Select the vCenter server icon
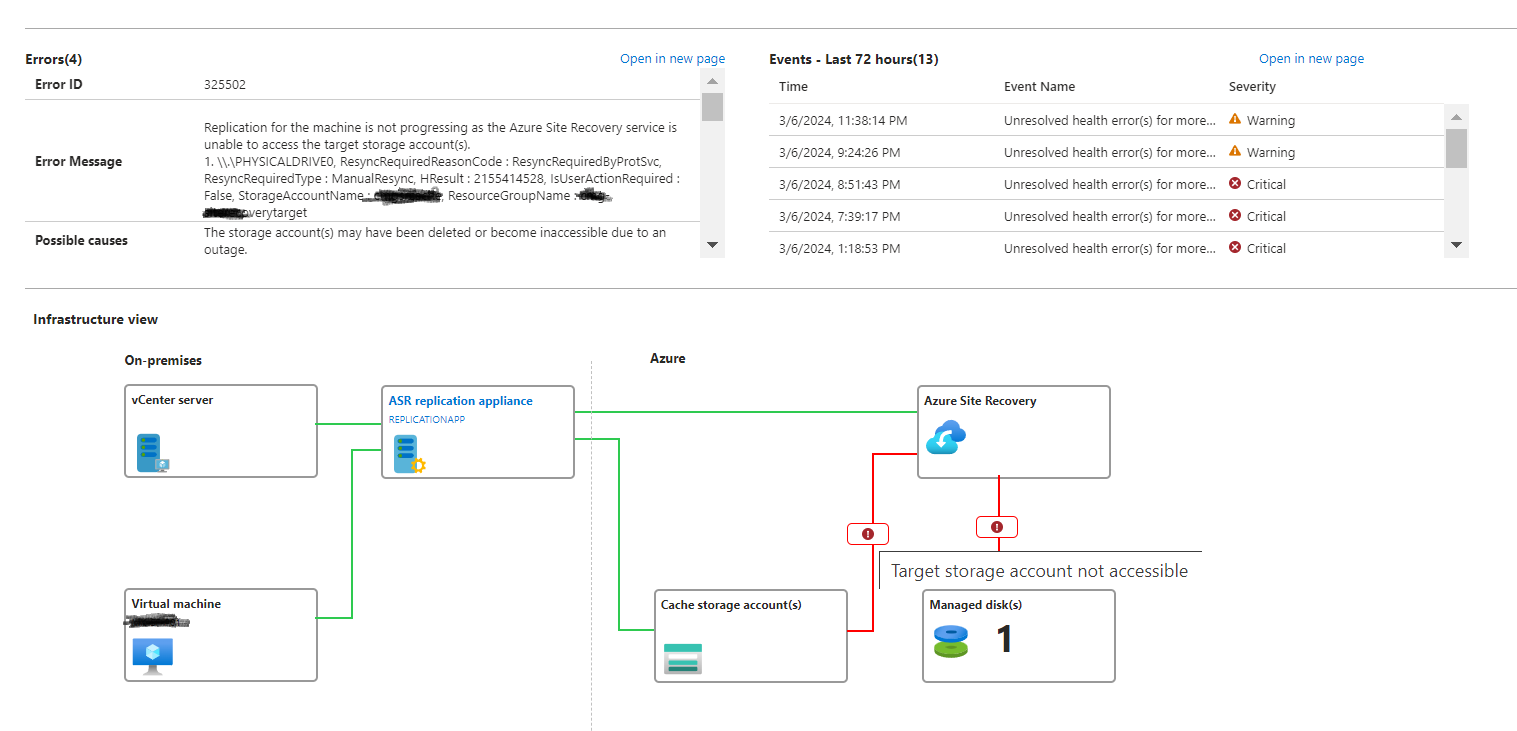Viewport: 1517px width, 731px height. (x=149, y=452)
